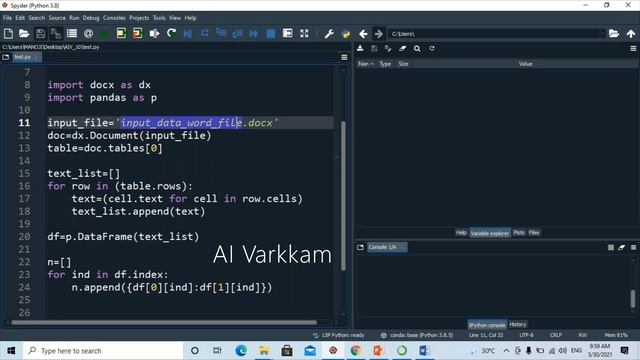Switch to test.py editor tab
This screenshot has height=360, width=640.
(x=27, y=57)
